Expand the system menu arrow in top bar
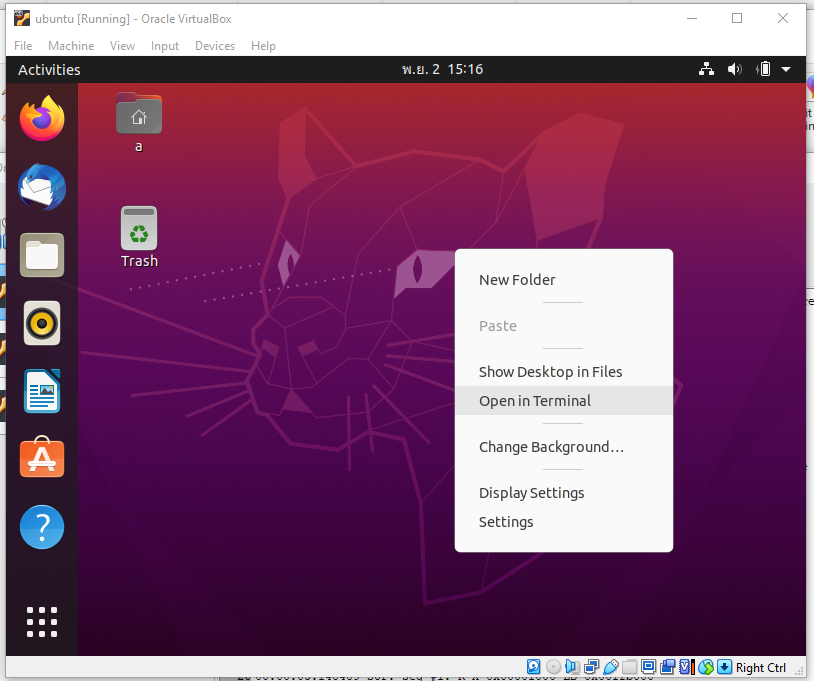 pyautogui.click(x=786, y=69)
